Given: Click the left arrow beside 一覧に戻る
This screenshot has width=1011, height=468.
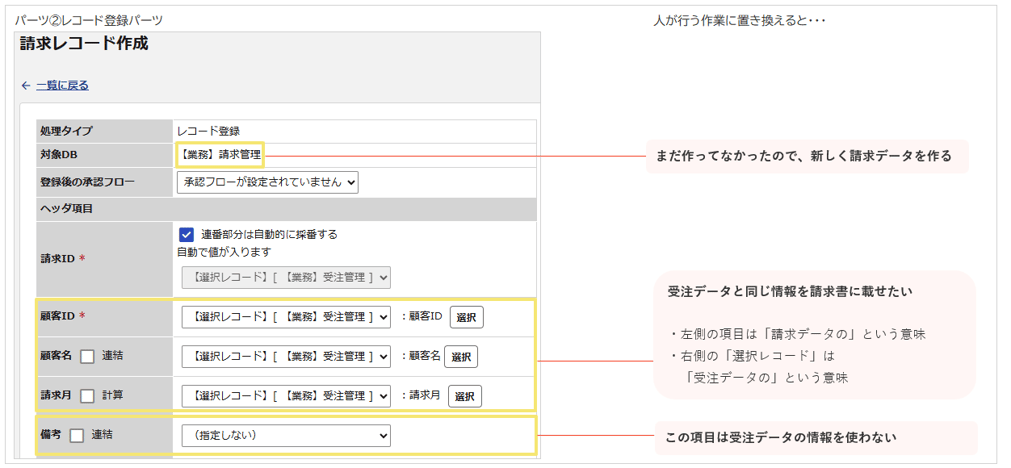Looking at the screenshot, I should [26, 85].
